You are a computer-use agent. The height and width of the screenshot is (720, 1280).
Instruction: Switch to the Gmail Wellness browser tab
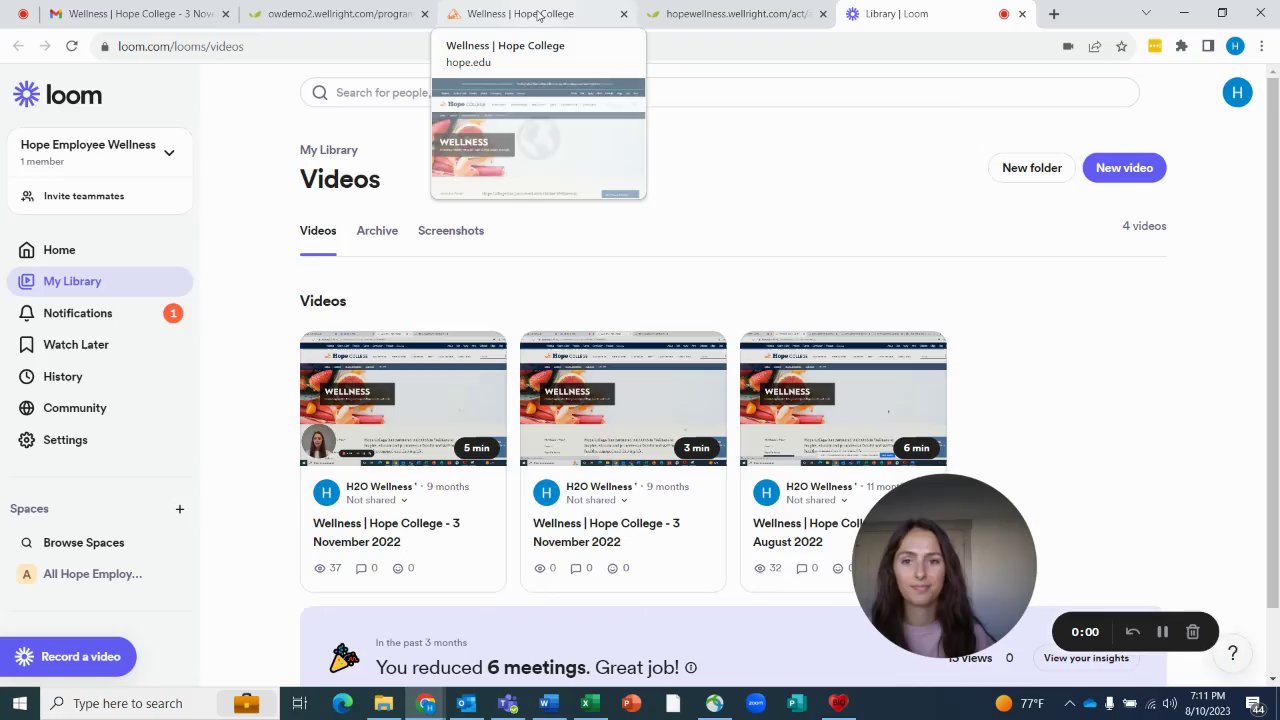tap(138, 14)
